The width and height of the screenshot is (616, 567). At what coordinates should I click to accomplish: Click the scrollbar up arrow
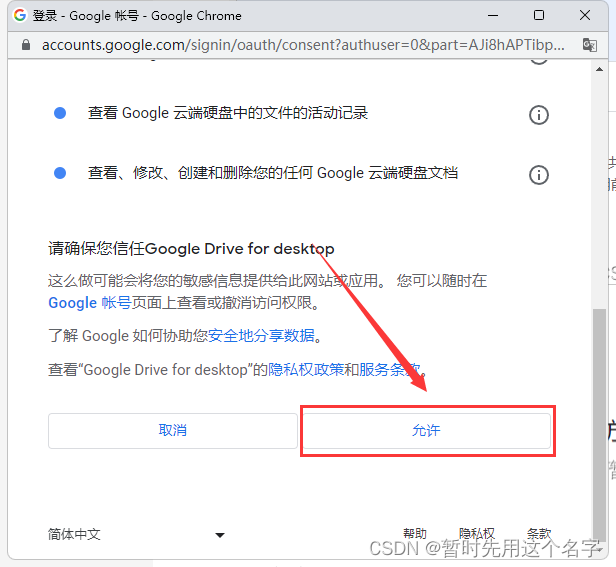600,70
